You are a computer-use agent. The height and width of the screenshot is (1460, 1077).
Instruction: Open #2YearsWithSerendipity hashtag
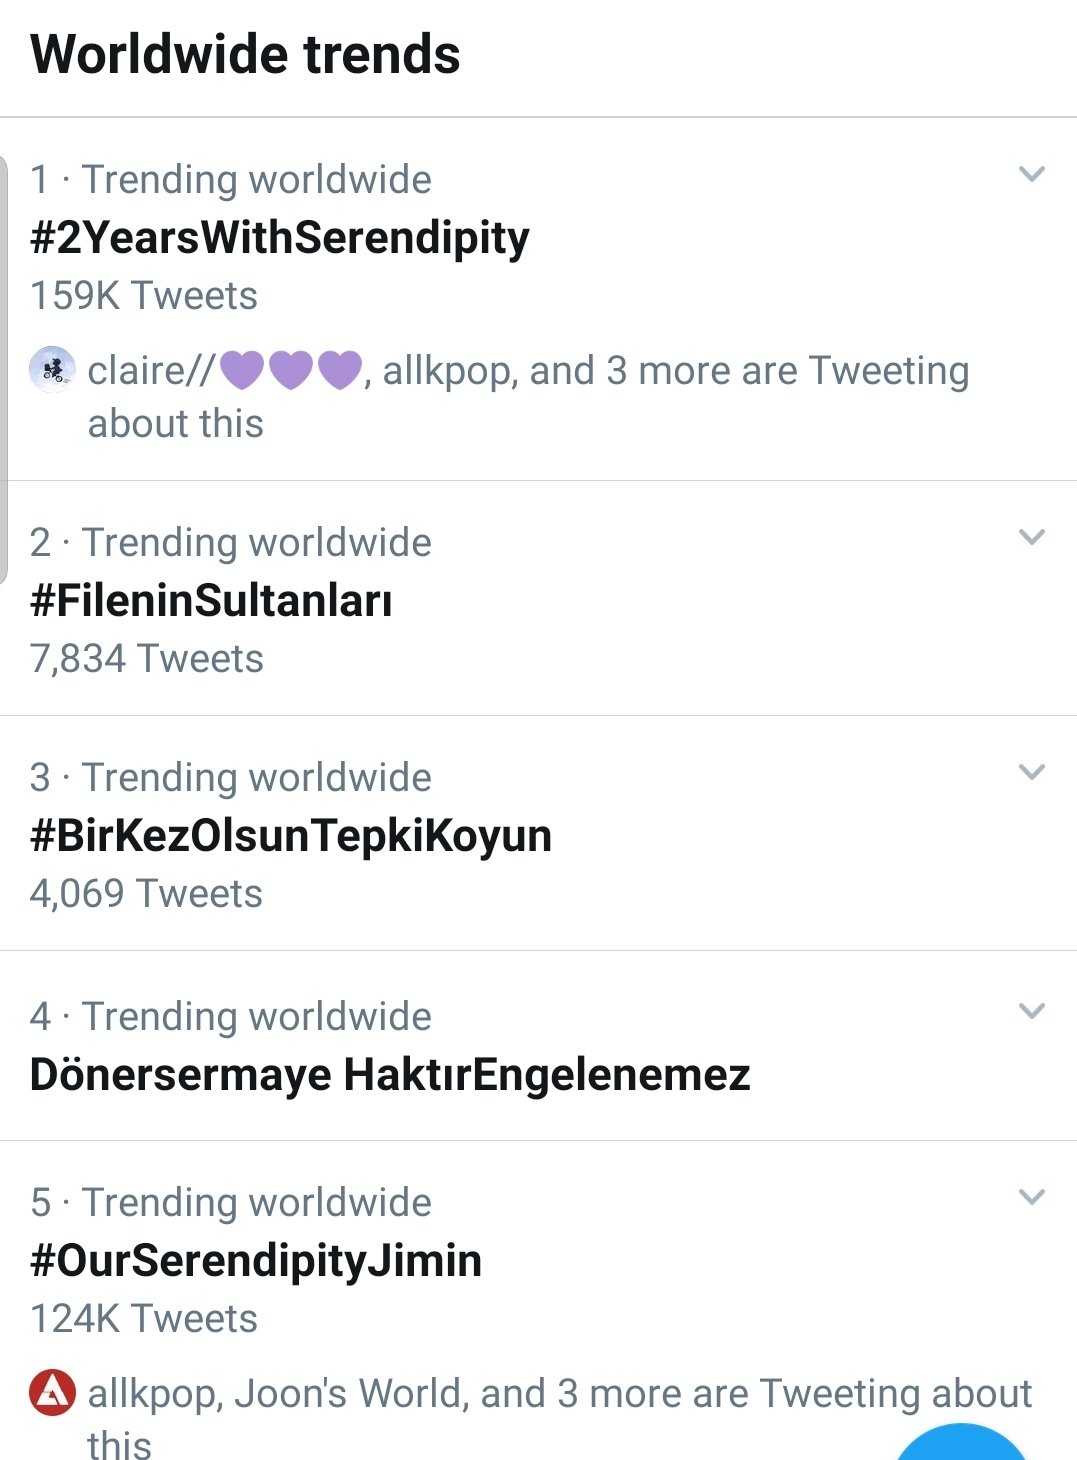(x=280, y=238)
